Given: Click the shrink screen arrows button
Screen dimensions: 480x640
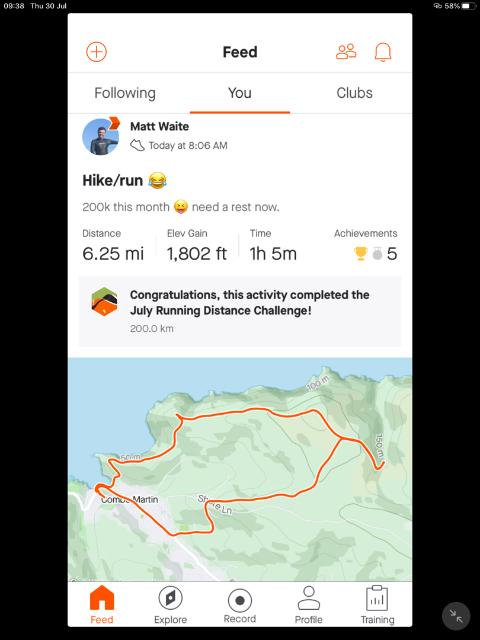Looking at the screenshot, I should point(456,616).
